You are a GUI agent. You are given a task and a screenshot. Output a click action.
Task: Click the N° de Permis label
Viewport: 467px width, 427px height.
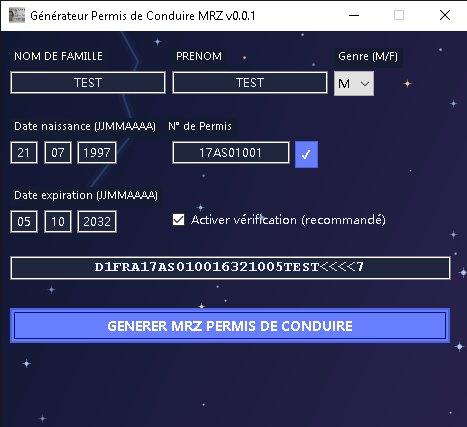200,126
